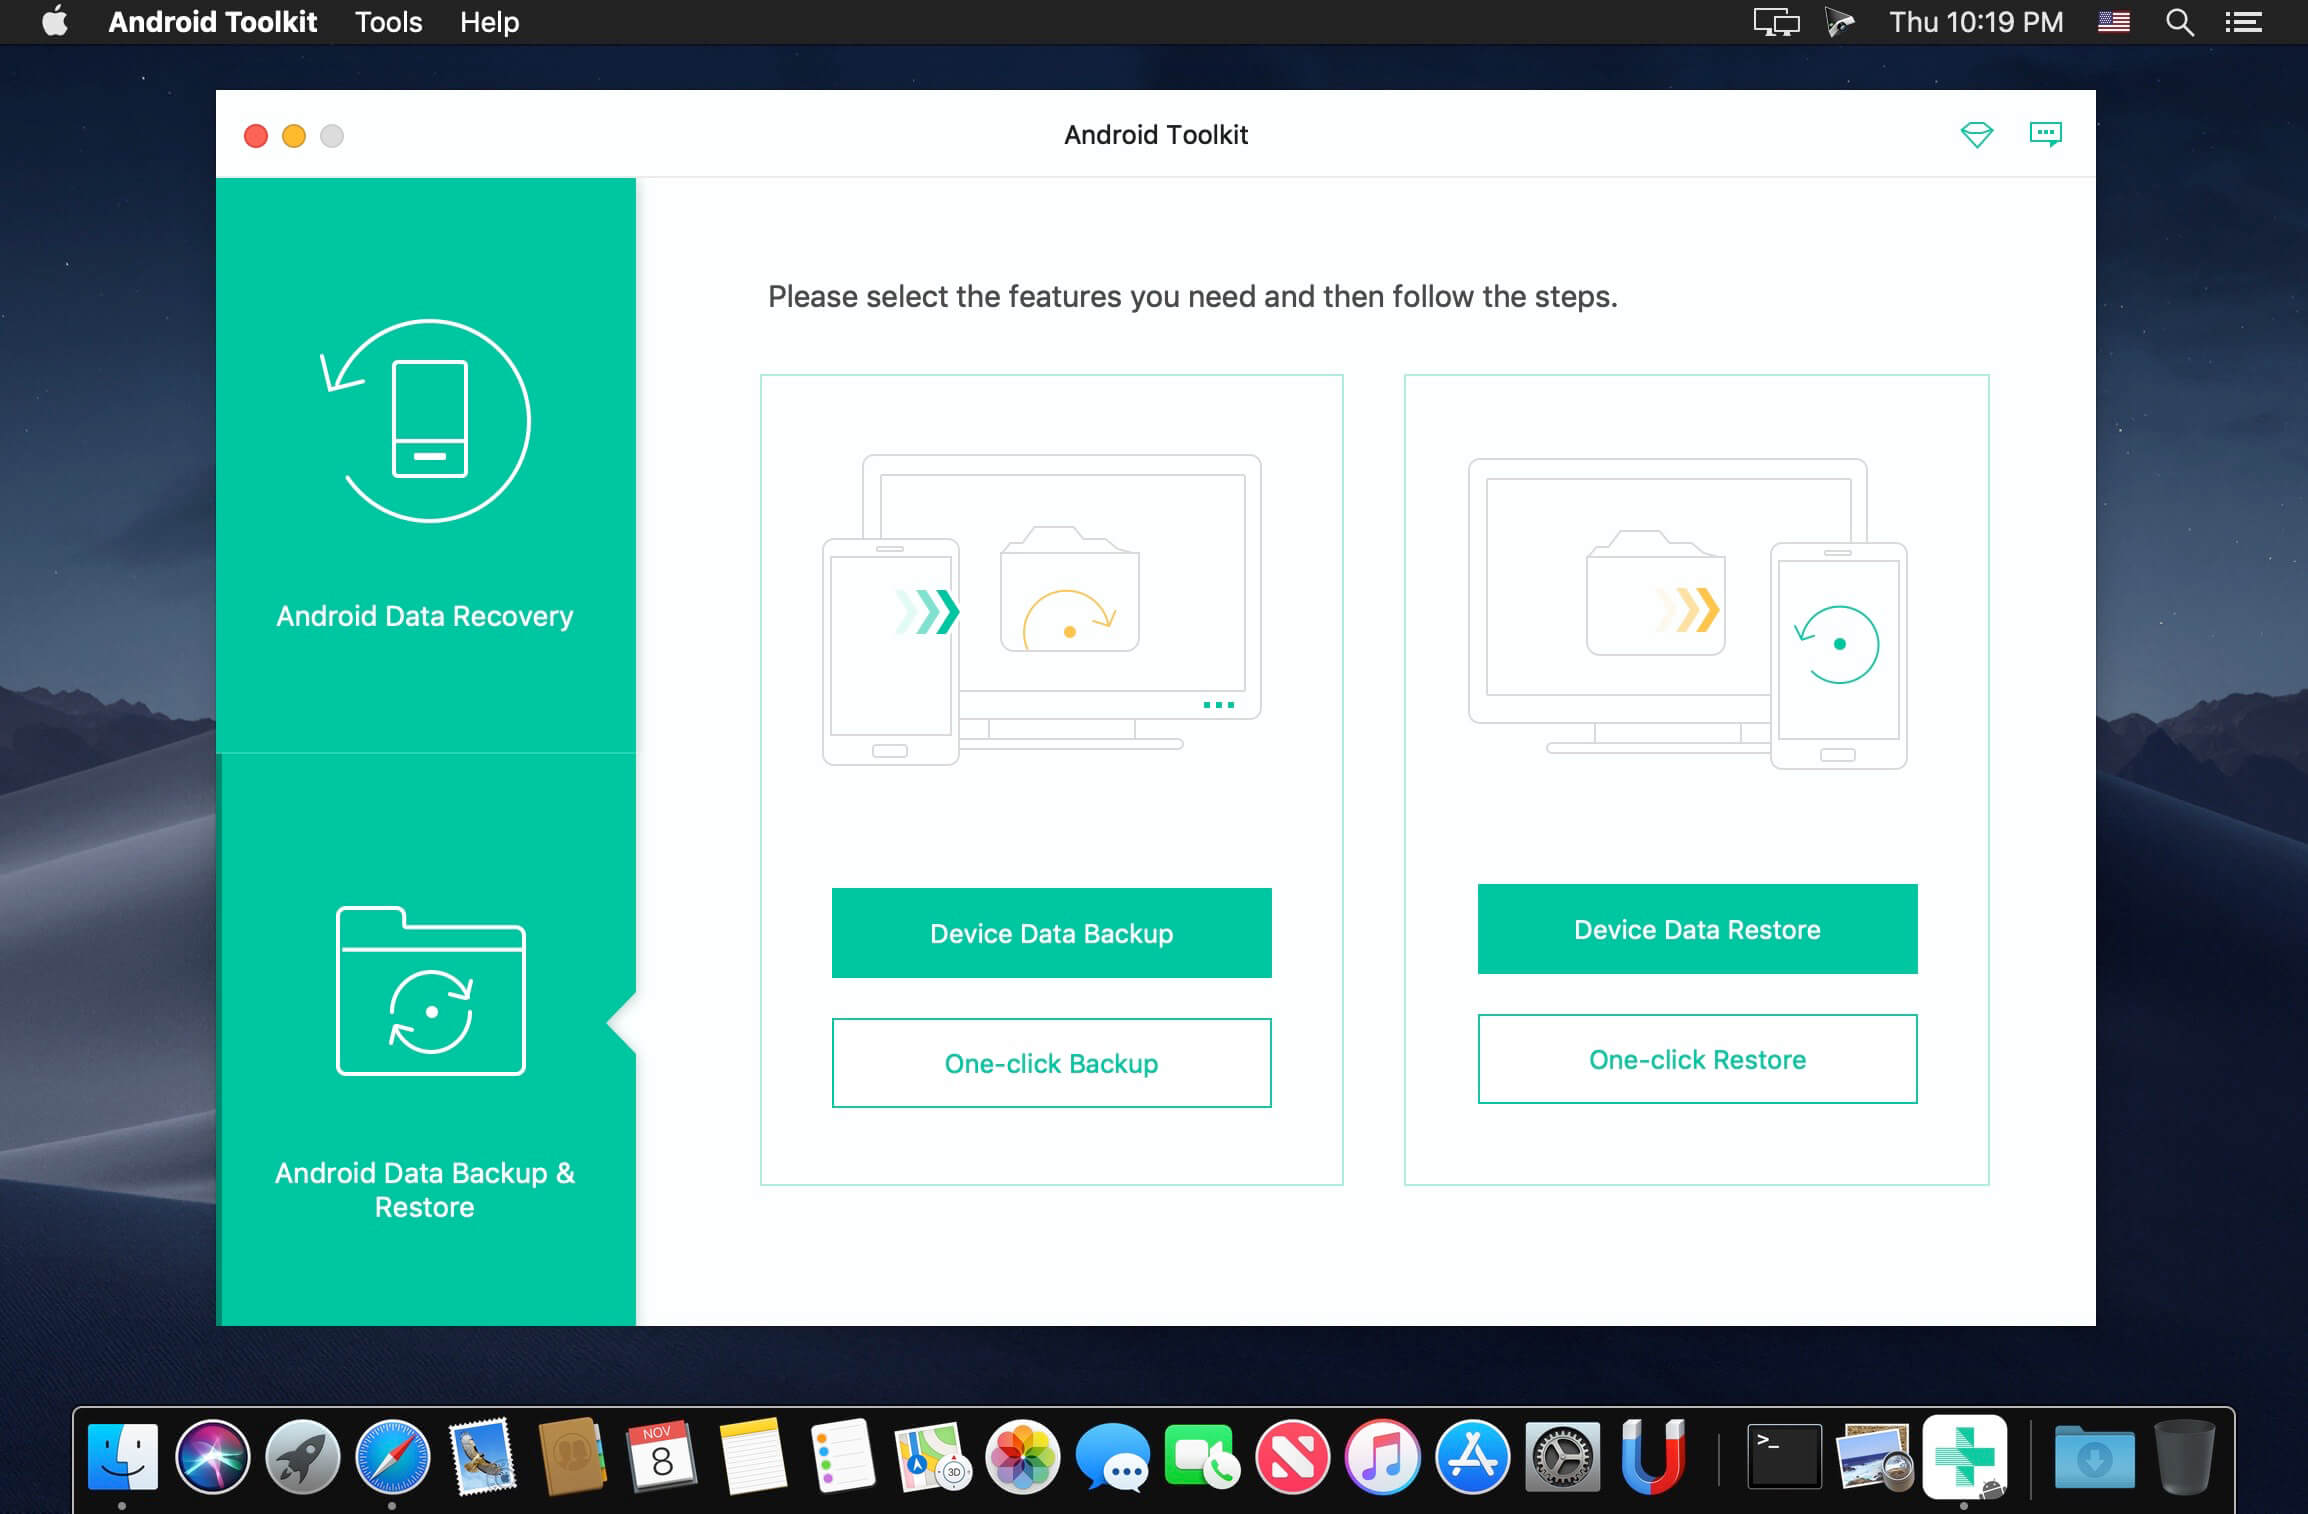Click the backup illustration thumbnail
This screenshot has height=1514, width=2308.
point(1042,610)
